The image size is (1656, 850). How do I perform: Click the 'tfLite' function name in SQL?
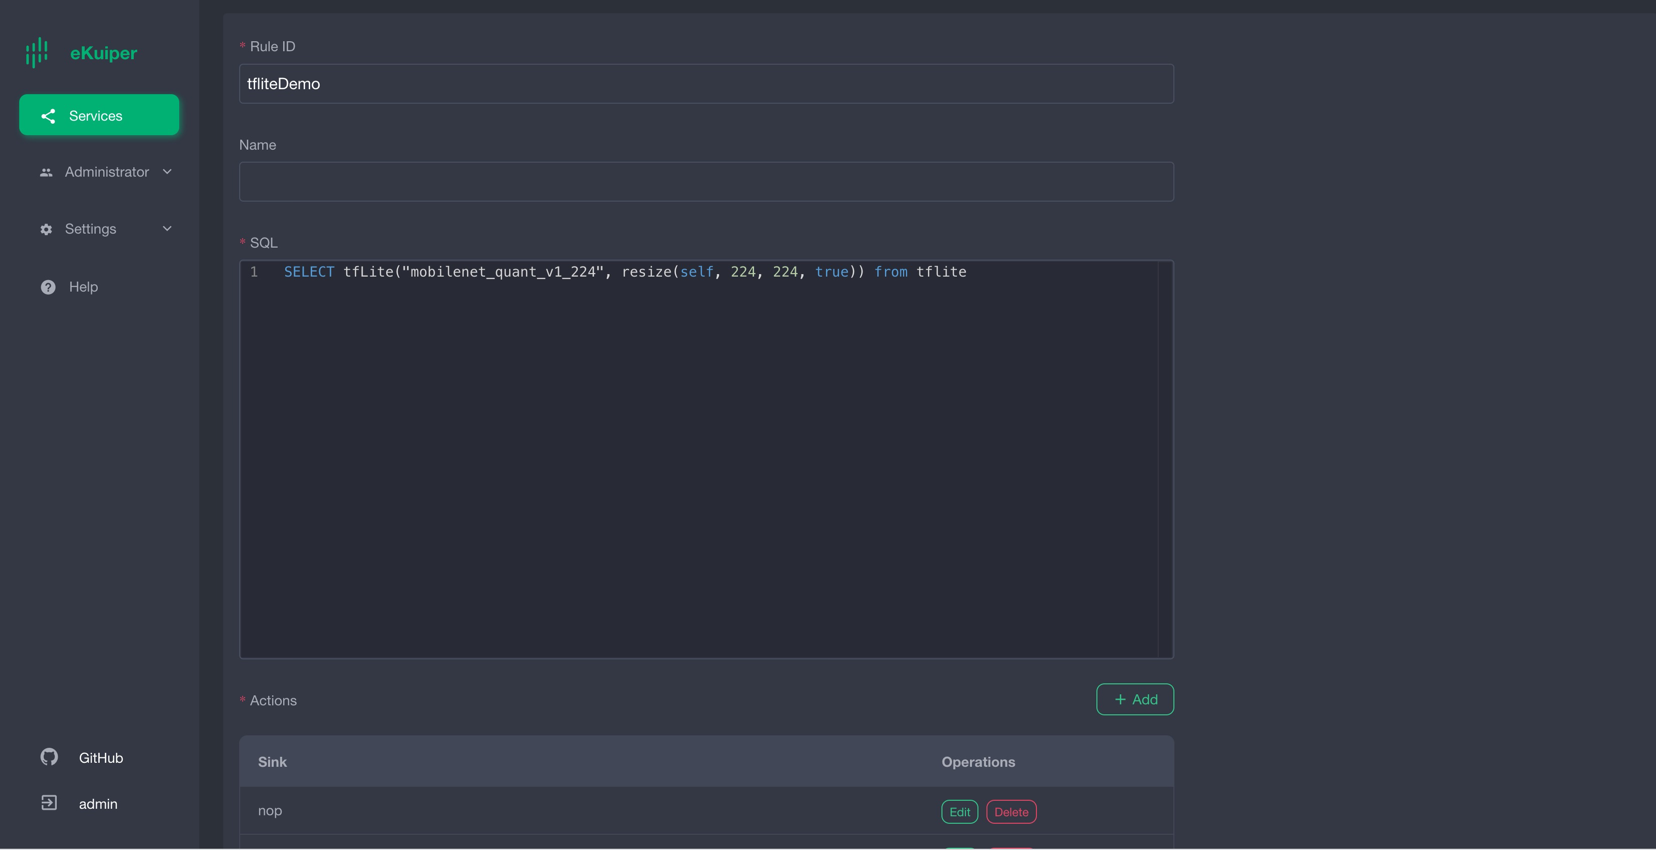click(368, 272)
